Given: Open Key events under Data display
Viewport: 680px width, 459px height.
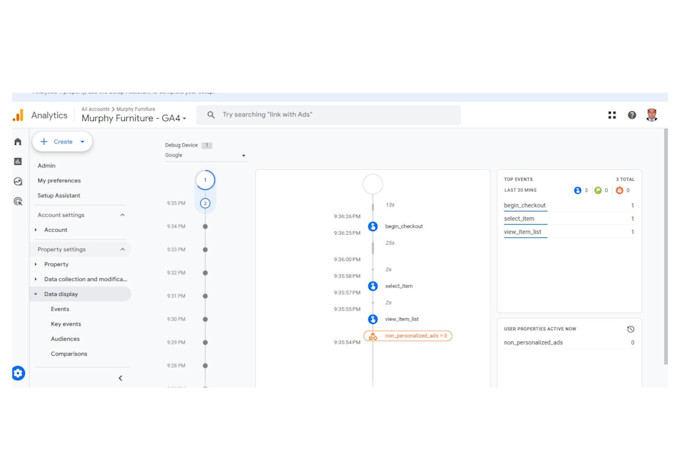Looking at the screenshot, I should tap(66, 324).
